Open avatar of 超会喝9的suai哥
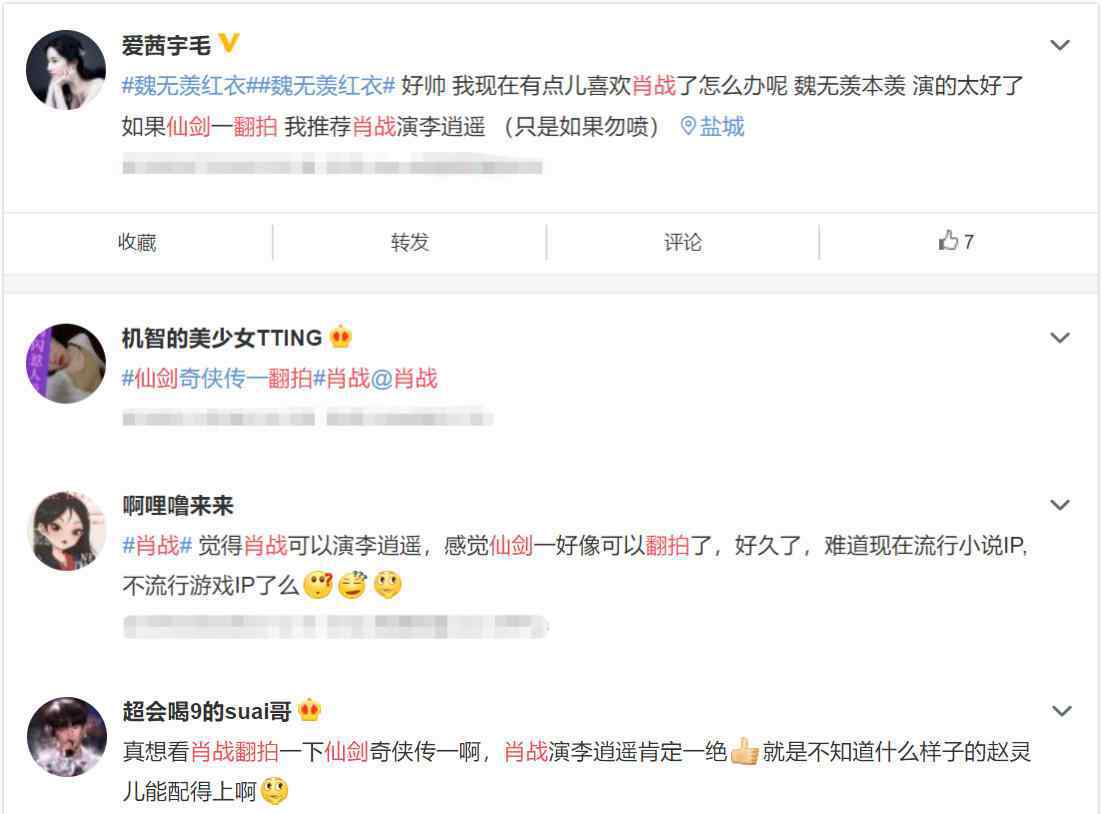The height and width of the screenshot is (814, 1102). point(67,736)
